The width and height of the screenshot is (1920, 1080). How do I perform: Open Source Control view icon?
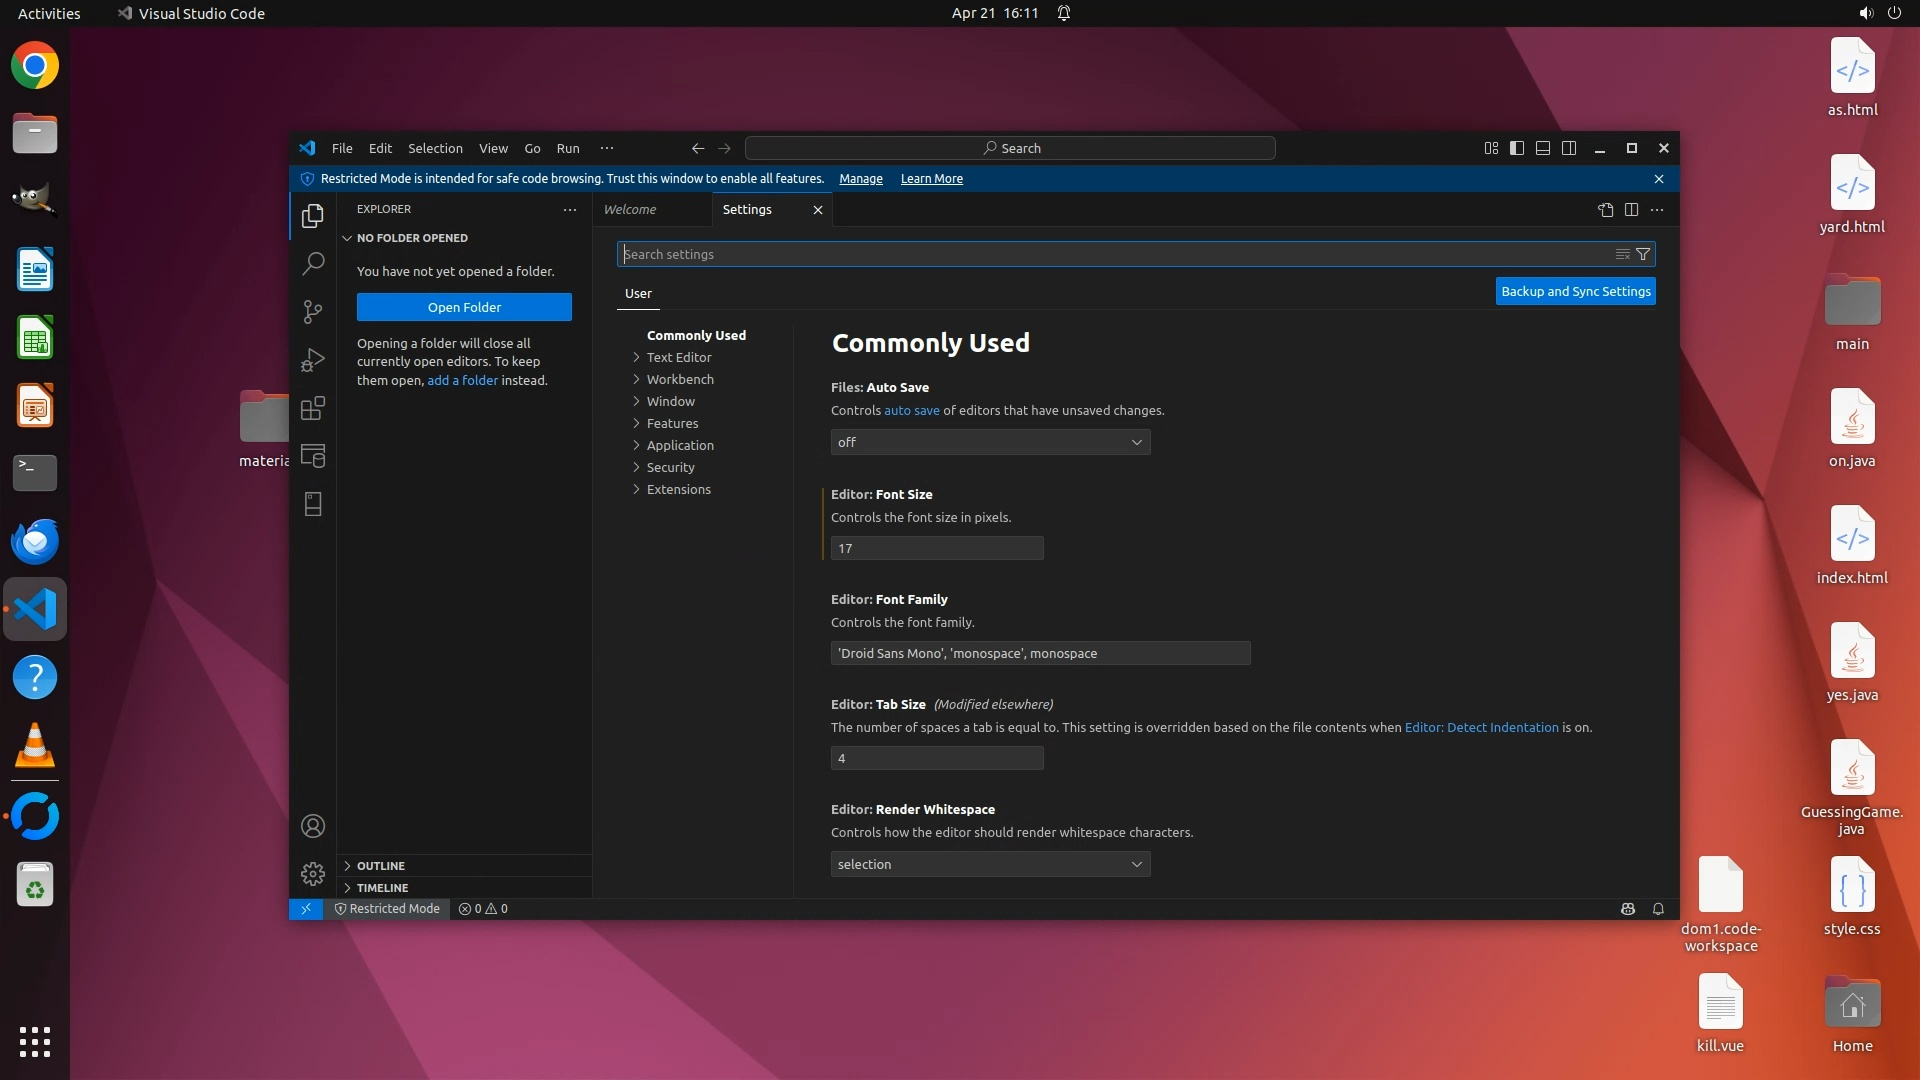[313, 312]
